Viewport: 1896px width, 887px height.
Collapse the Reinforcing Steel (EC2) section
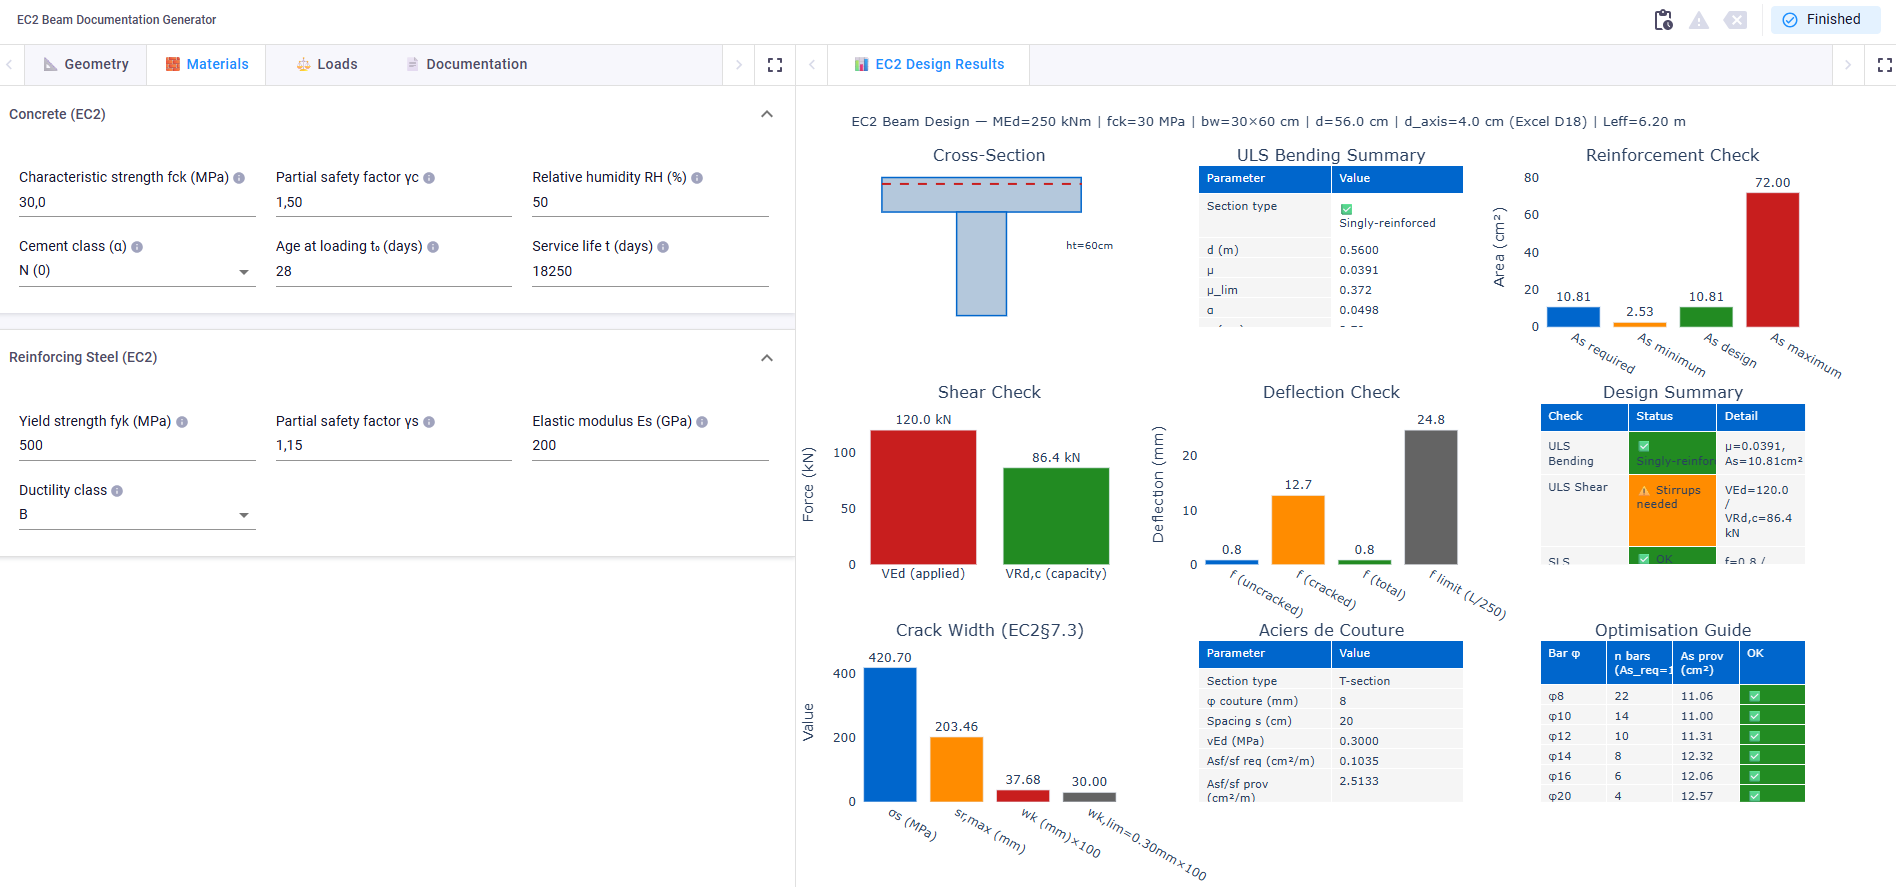click(767, 358)
